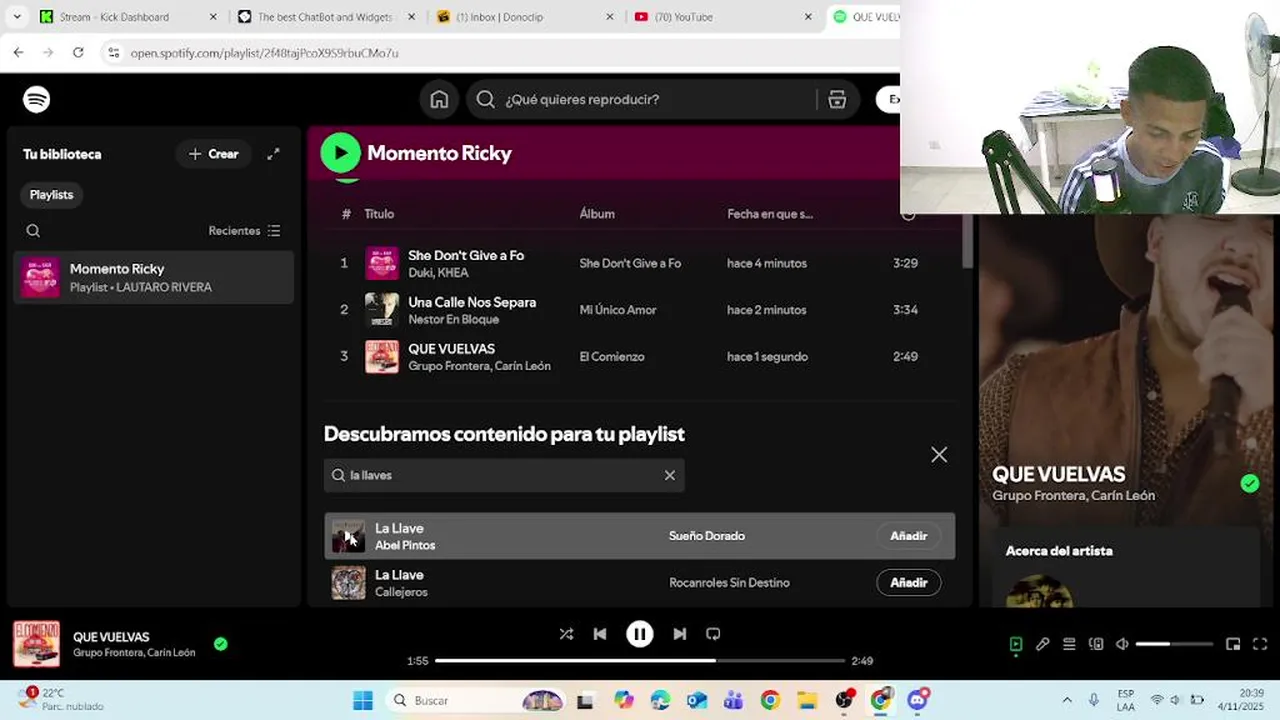The height and width of the screenshot is (720, 1280).
Task: Open Momento Ricky playlist in library
Action: 154,277
